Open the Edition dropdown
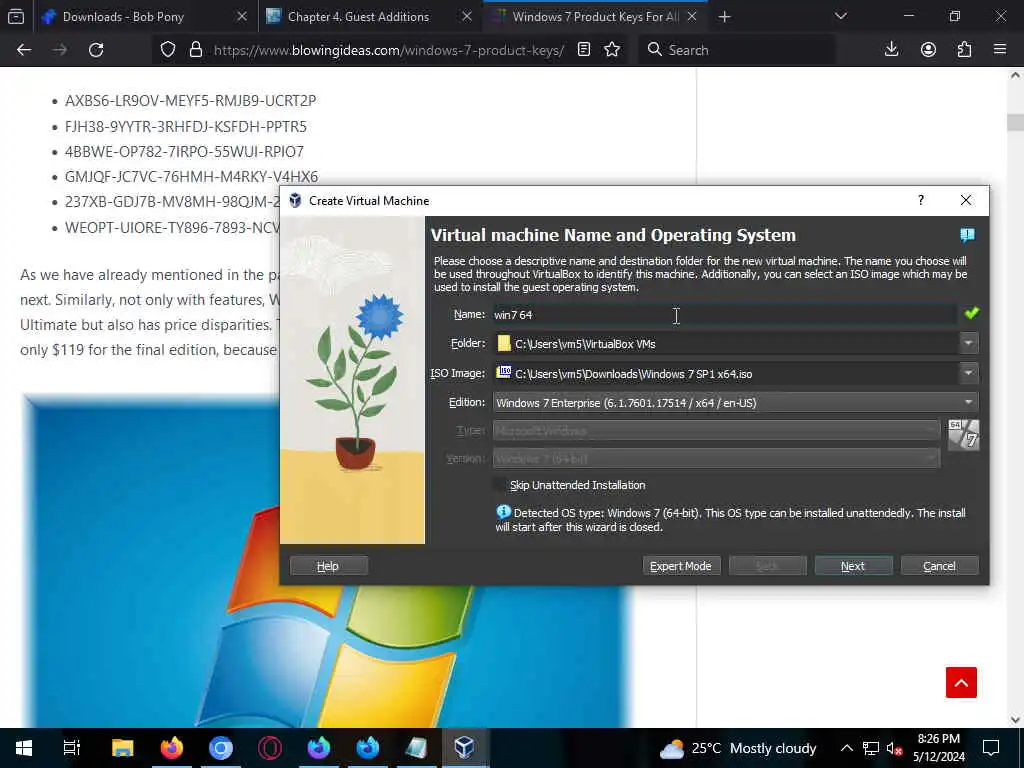The height and width of the screenshot is (768, 1024). [x=736, y=403]
